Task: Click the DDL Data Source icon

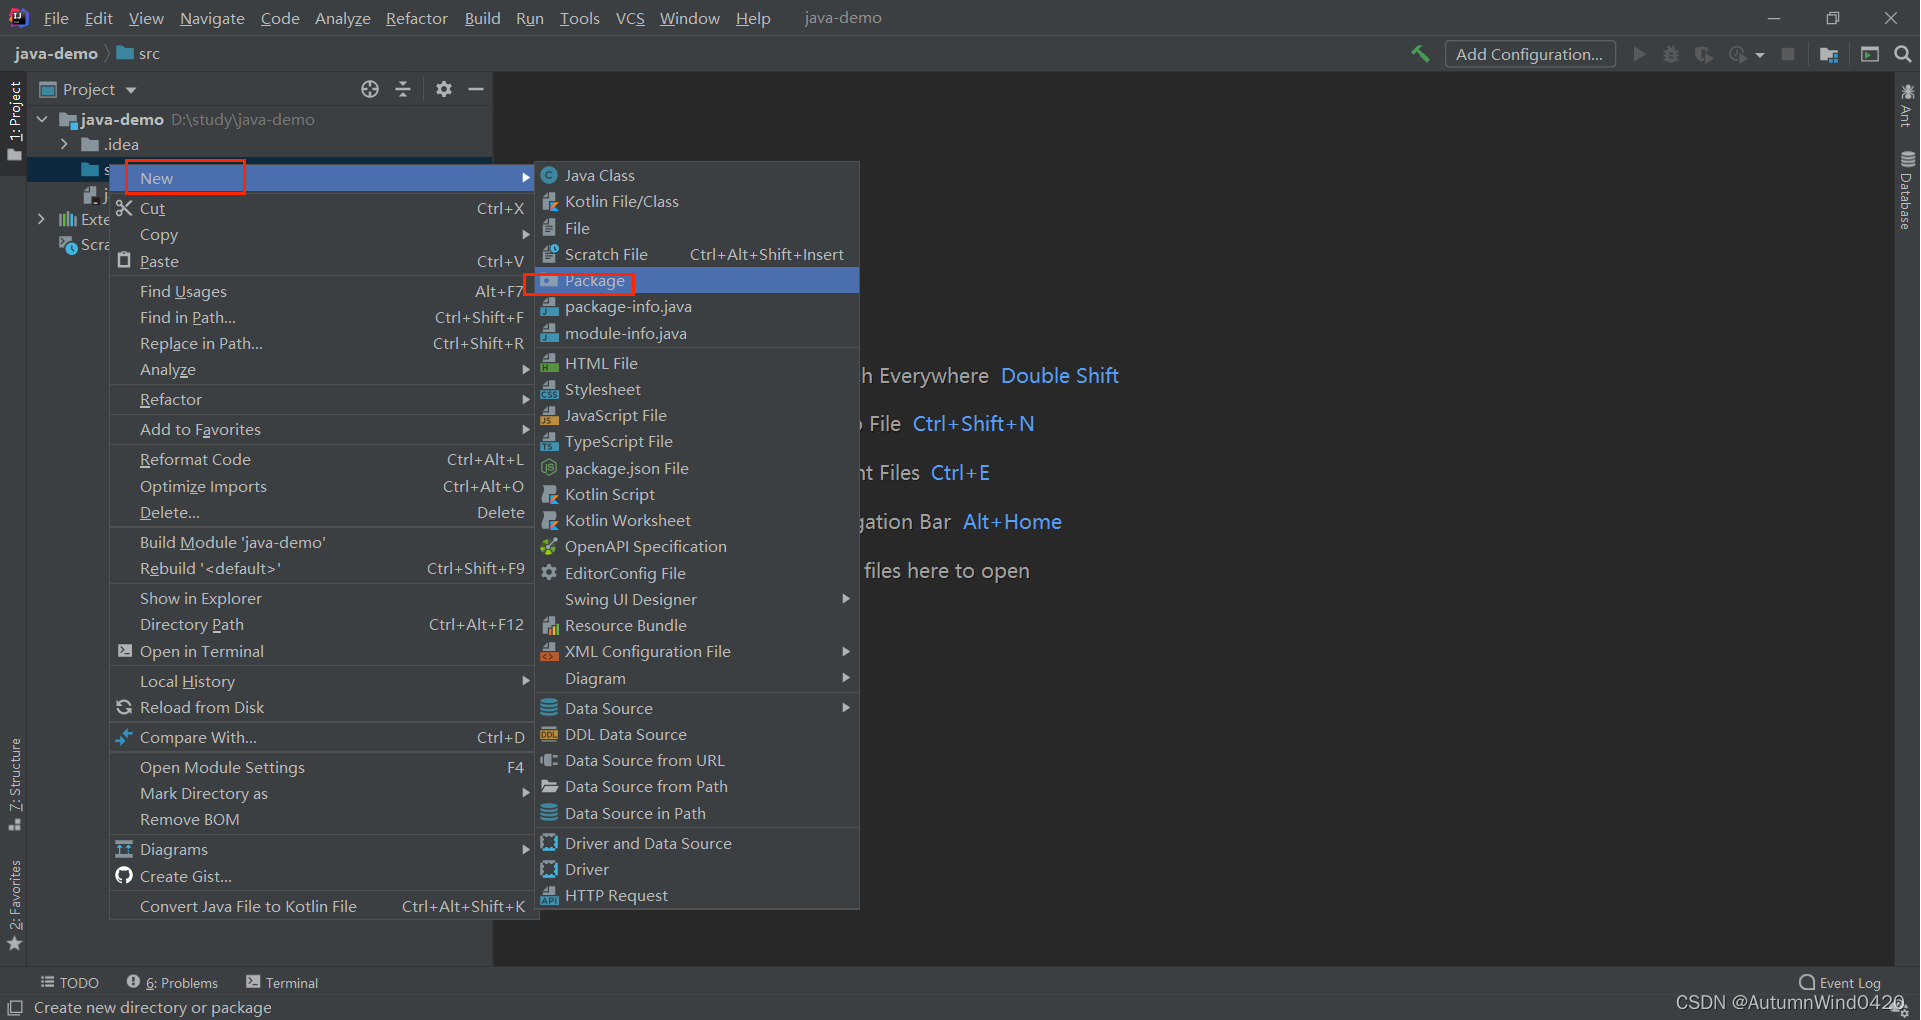Action: [x=549, y=734]
